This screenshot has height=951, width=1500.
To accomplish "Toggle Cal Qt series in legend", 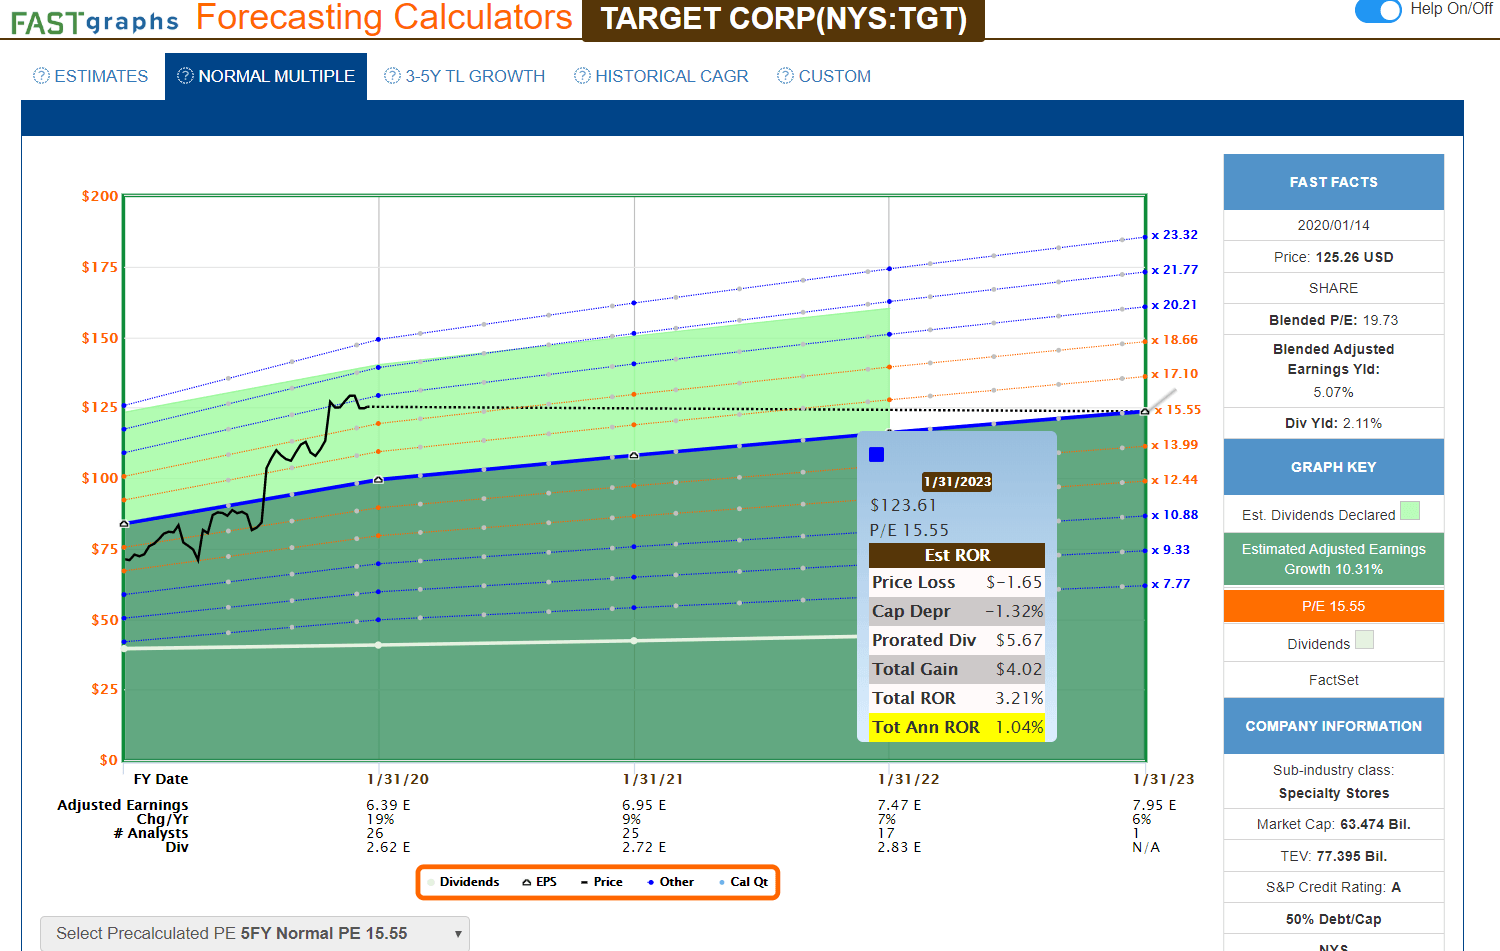I will (744, 882).
